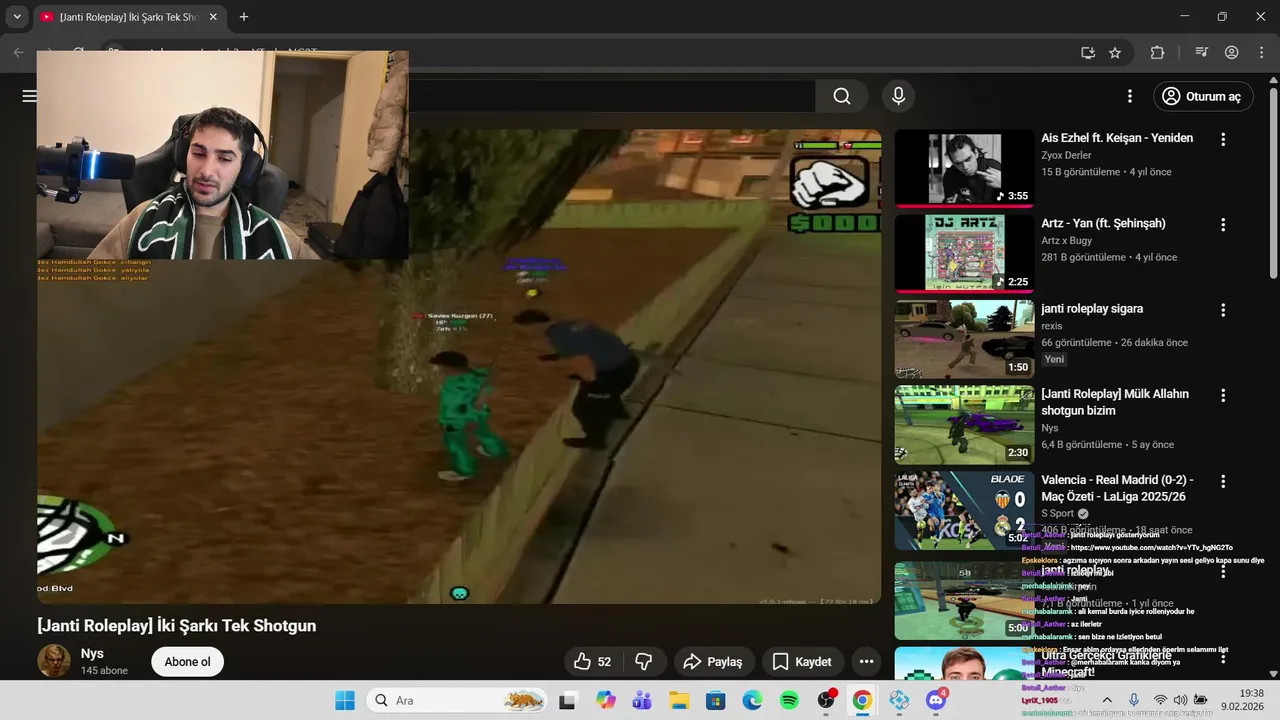1280x720 pixels.
Task: Open Microsoft Edge from taskbar
Action: point(752,700)
